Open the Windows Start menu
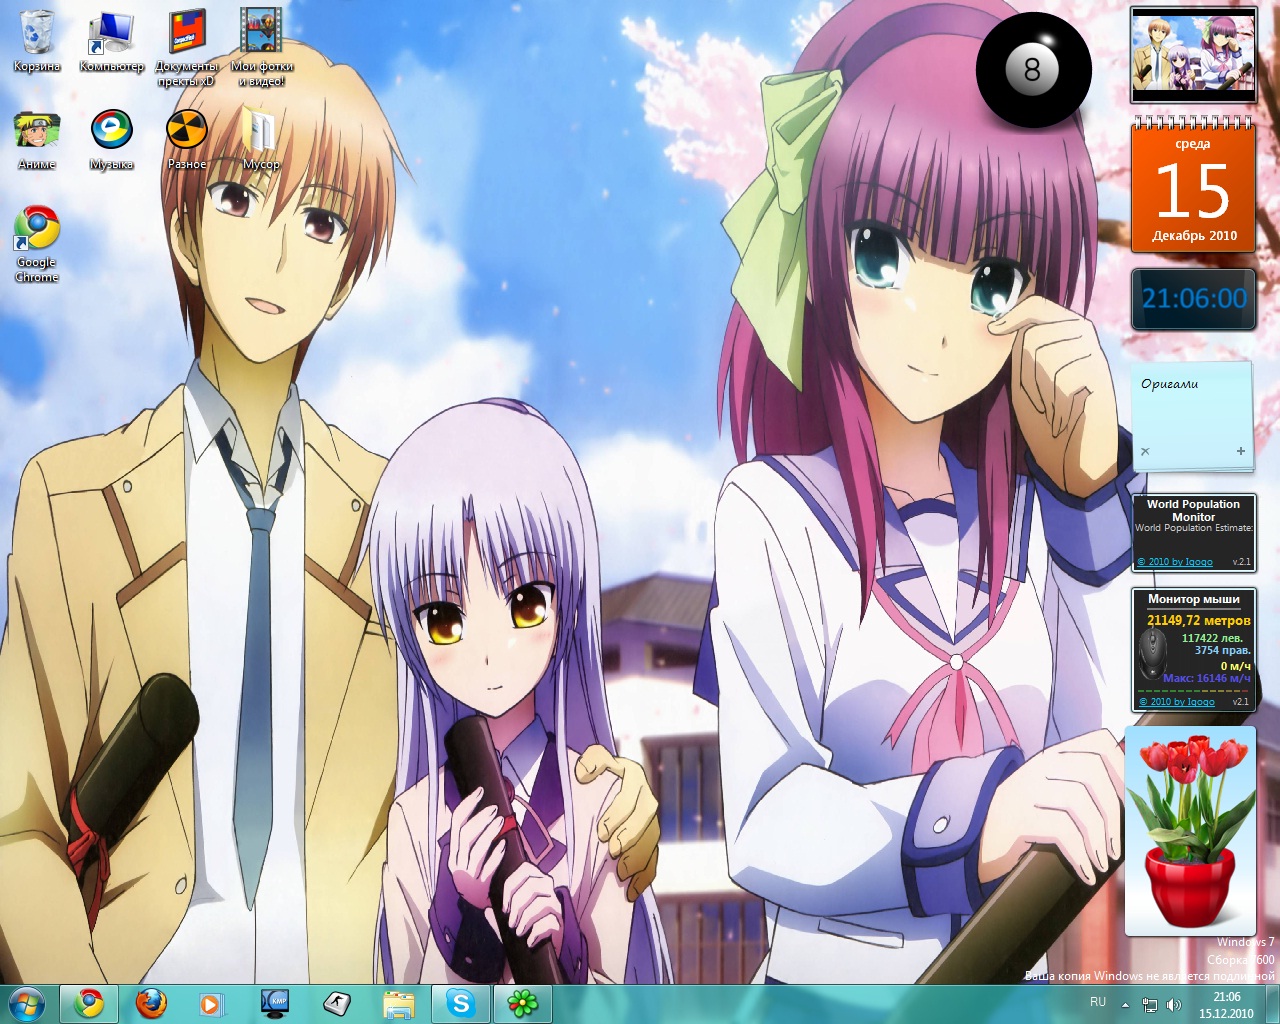Image resolution: width=1280 pixels, height=1024 pixels. click(25, 1004)
